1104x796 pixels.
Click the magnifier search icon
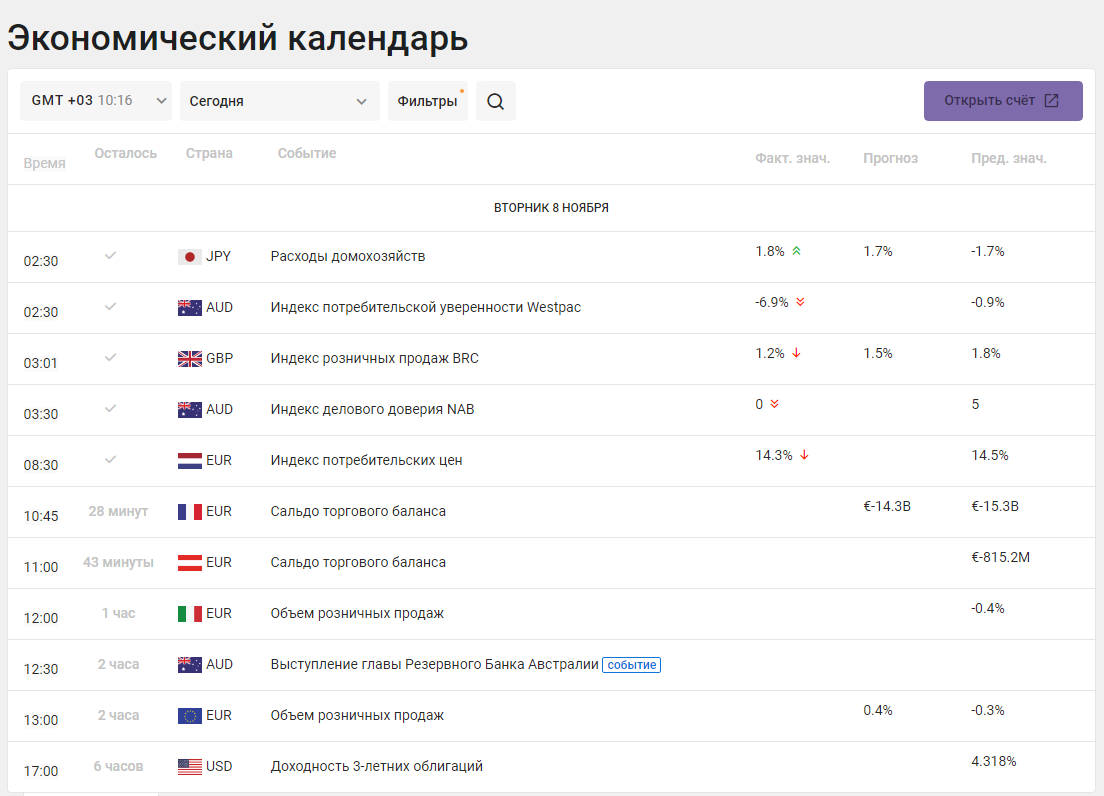(496, 101)
